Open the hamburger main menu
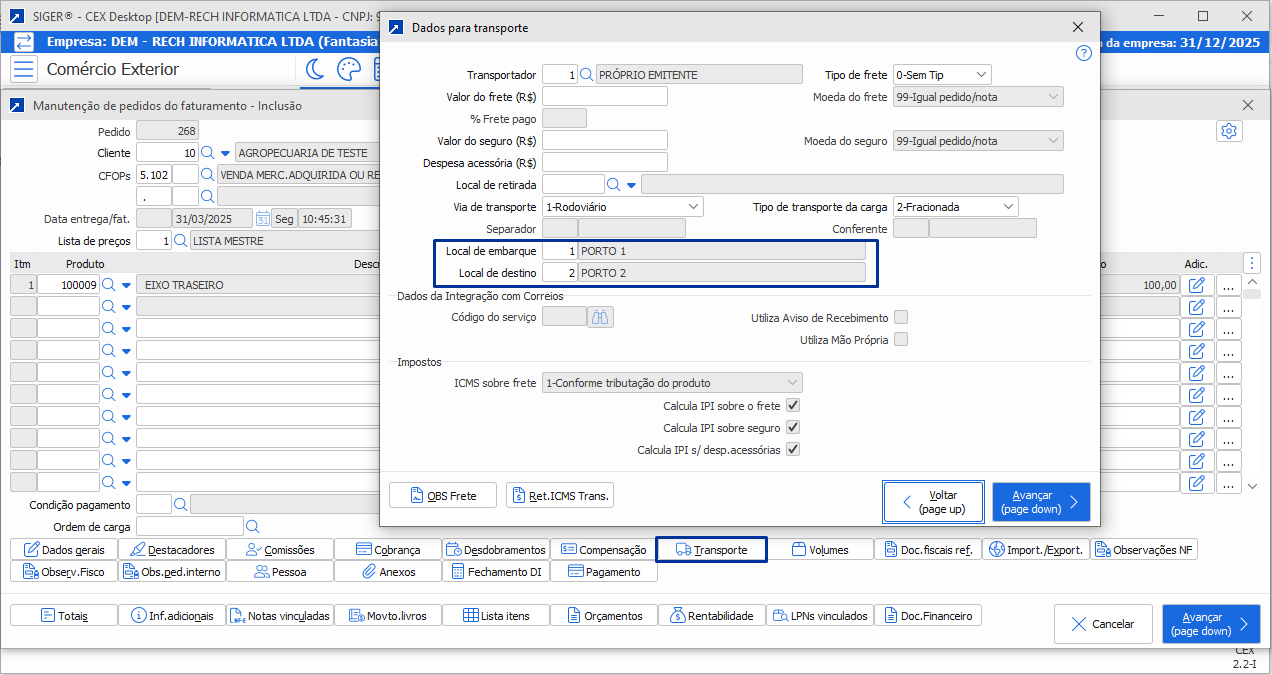Screen dimensions: 1272x675 (25, 69)
